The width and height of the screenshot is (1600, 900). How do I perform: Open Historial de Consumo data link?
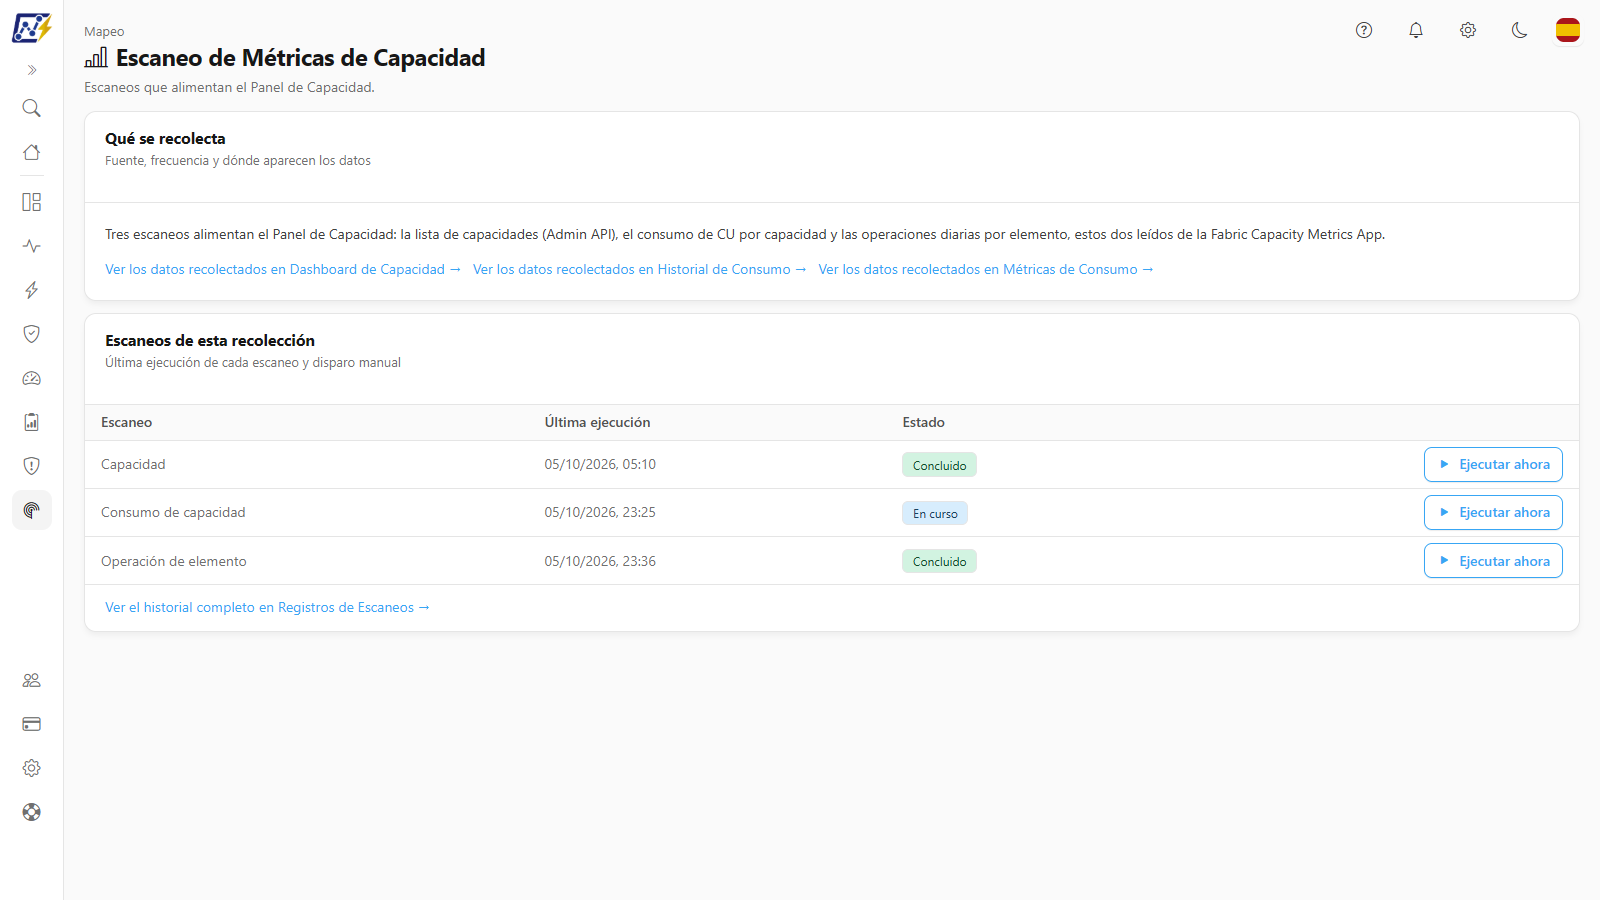[x=640, y=270]
